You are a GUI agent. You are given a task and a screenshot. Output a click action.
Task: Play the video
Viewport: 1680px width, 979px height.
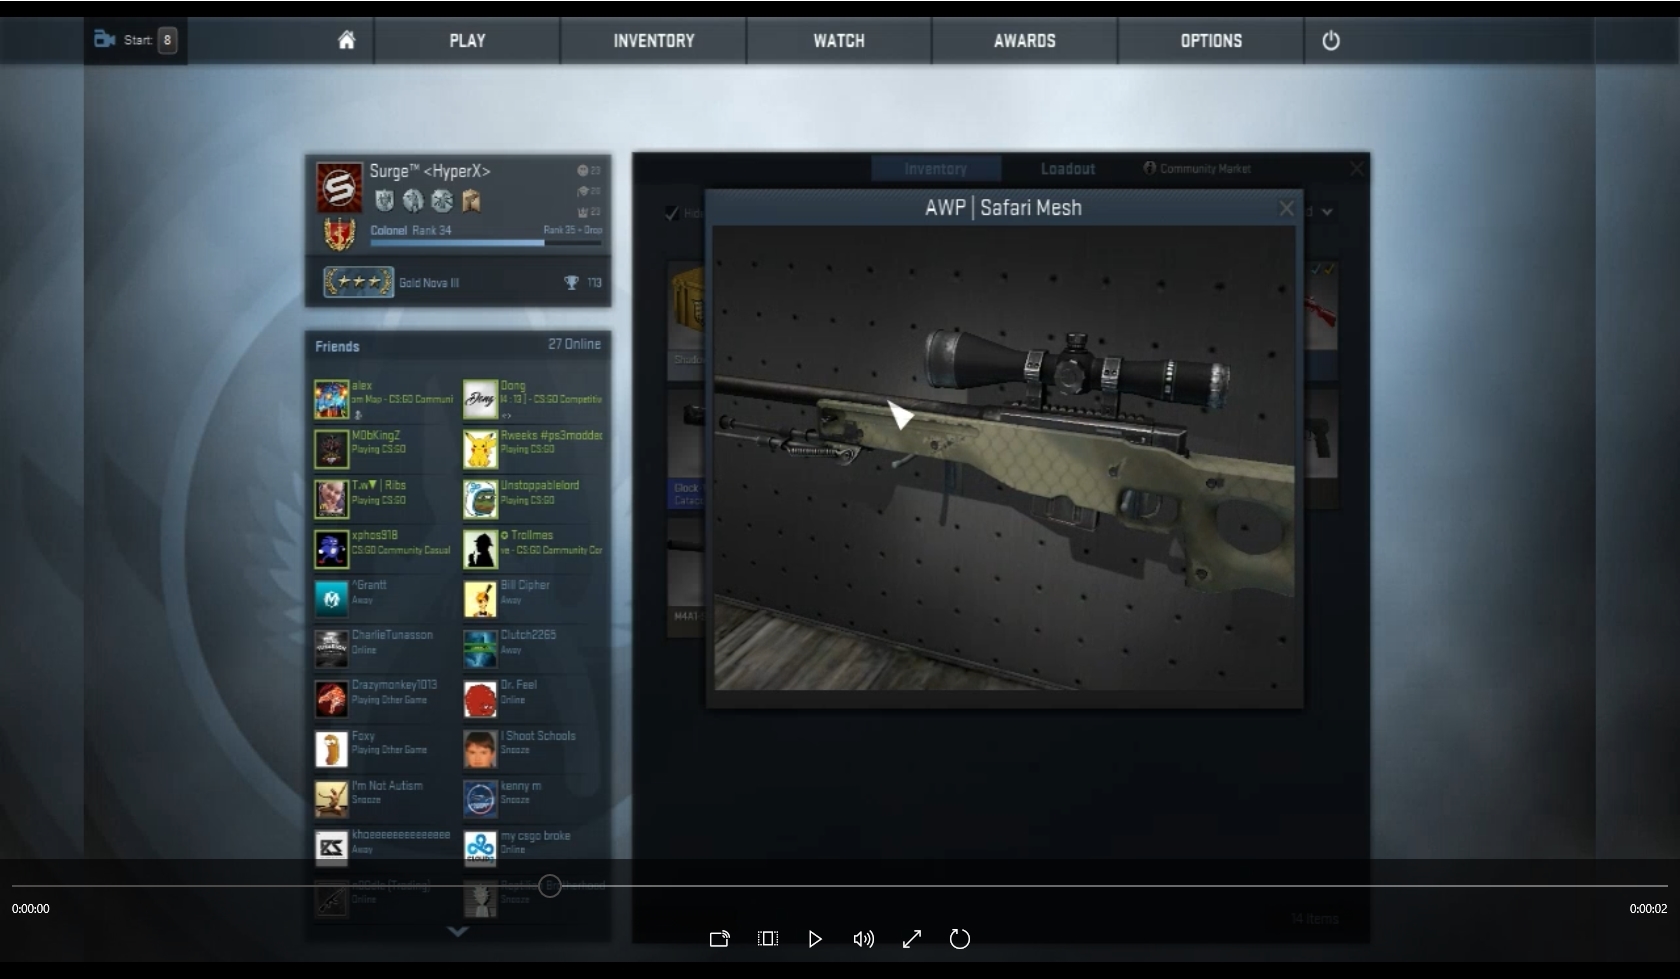pos(815,939)
